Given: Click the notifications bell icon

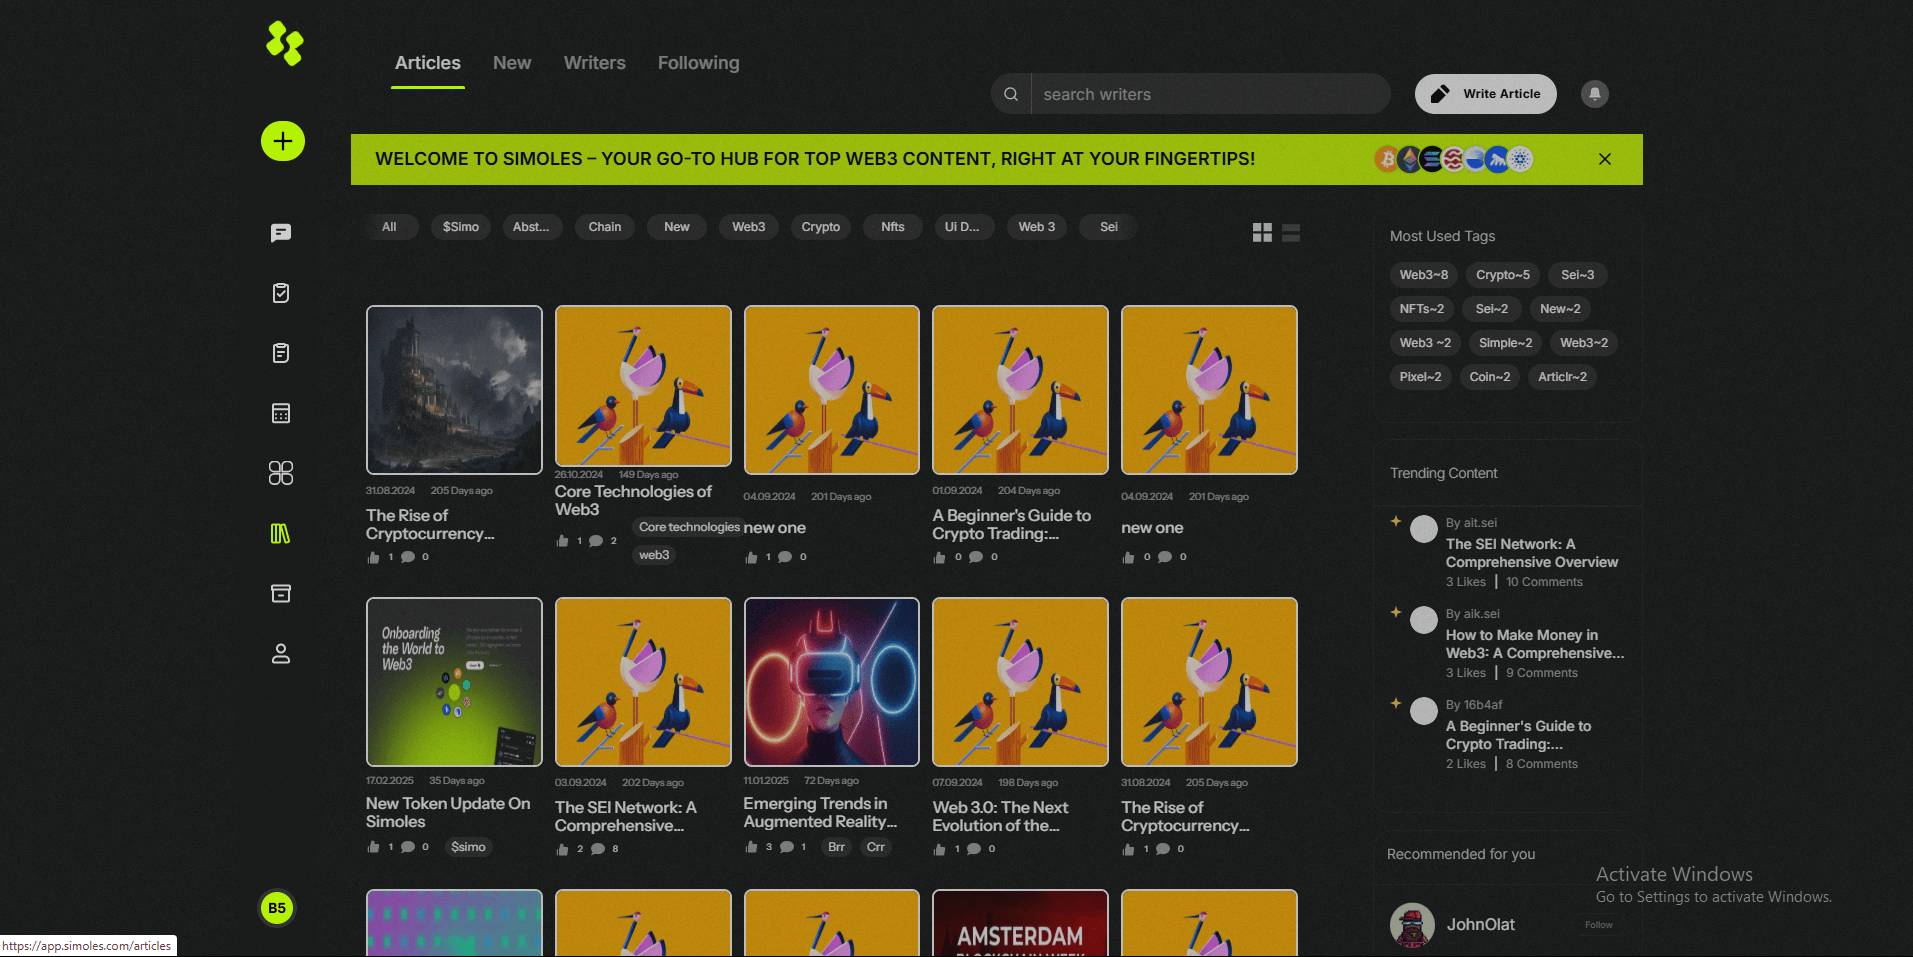Looking at the screenshot, I should click(1594, 94).
